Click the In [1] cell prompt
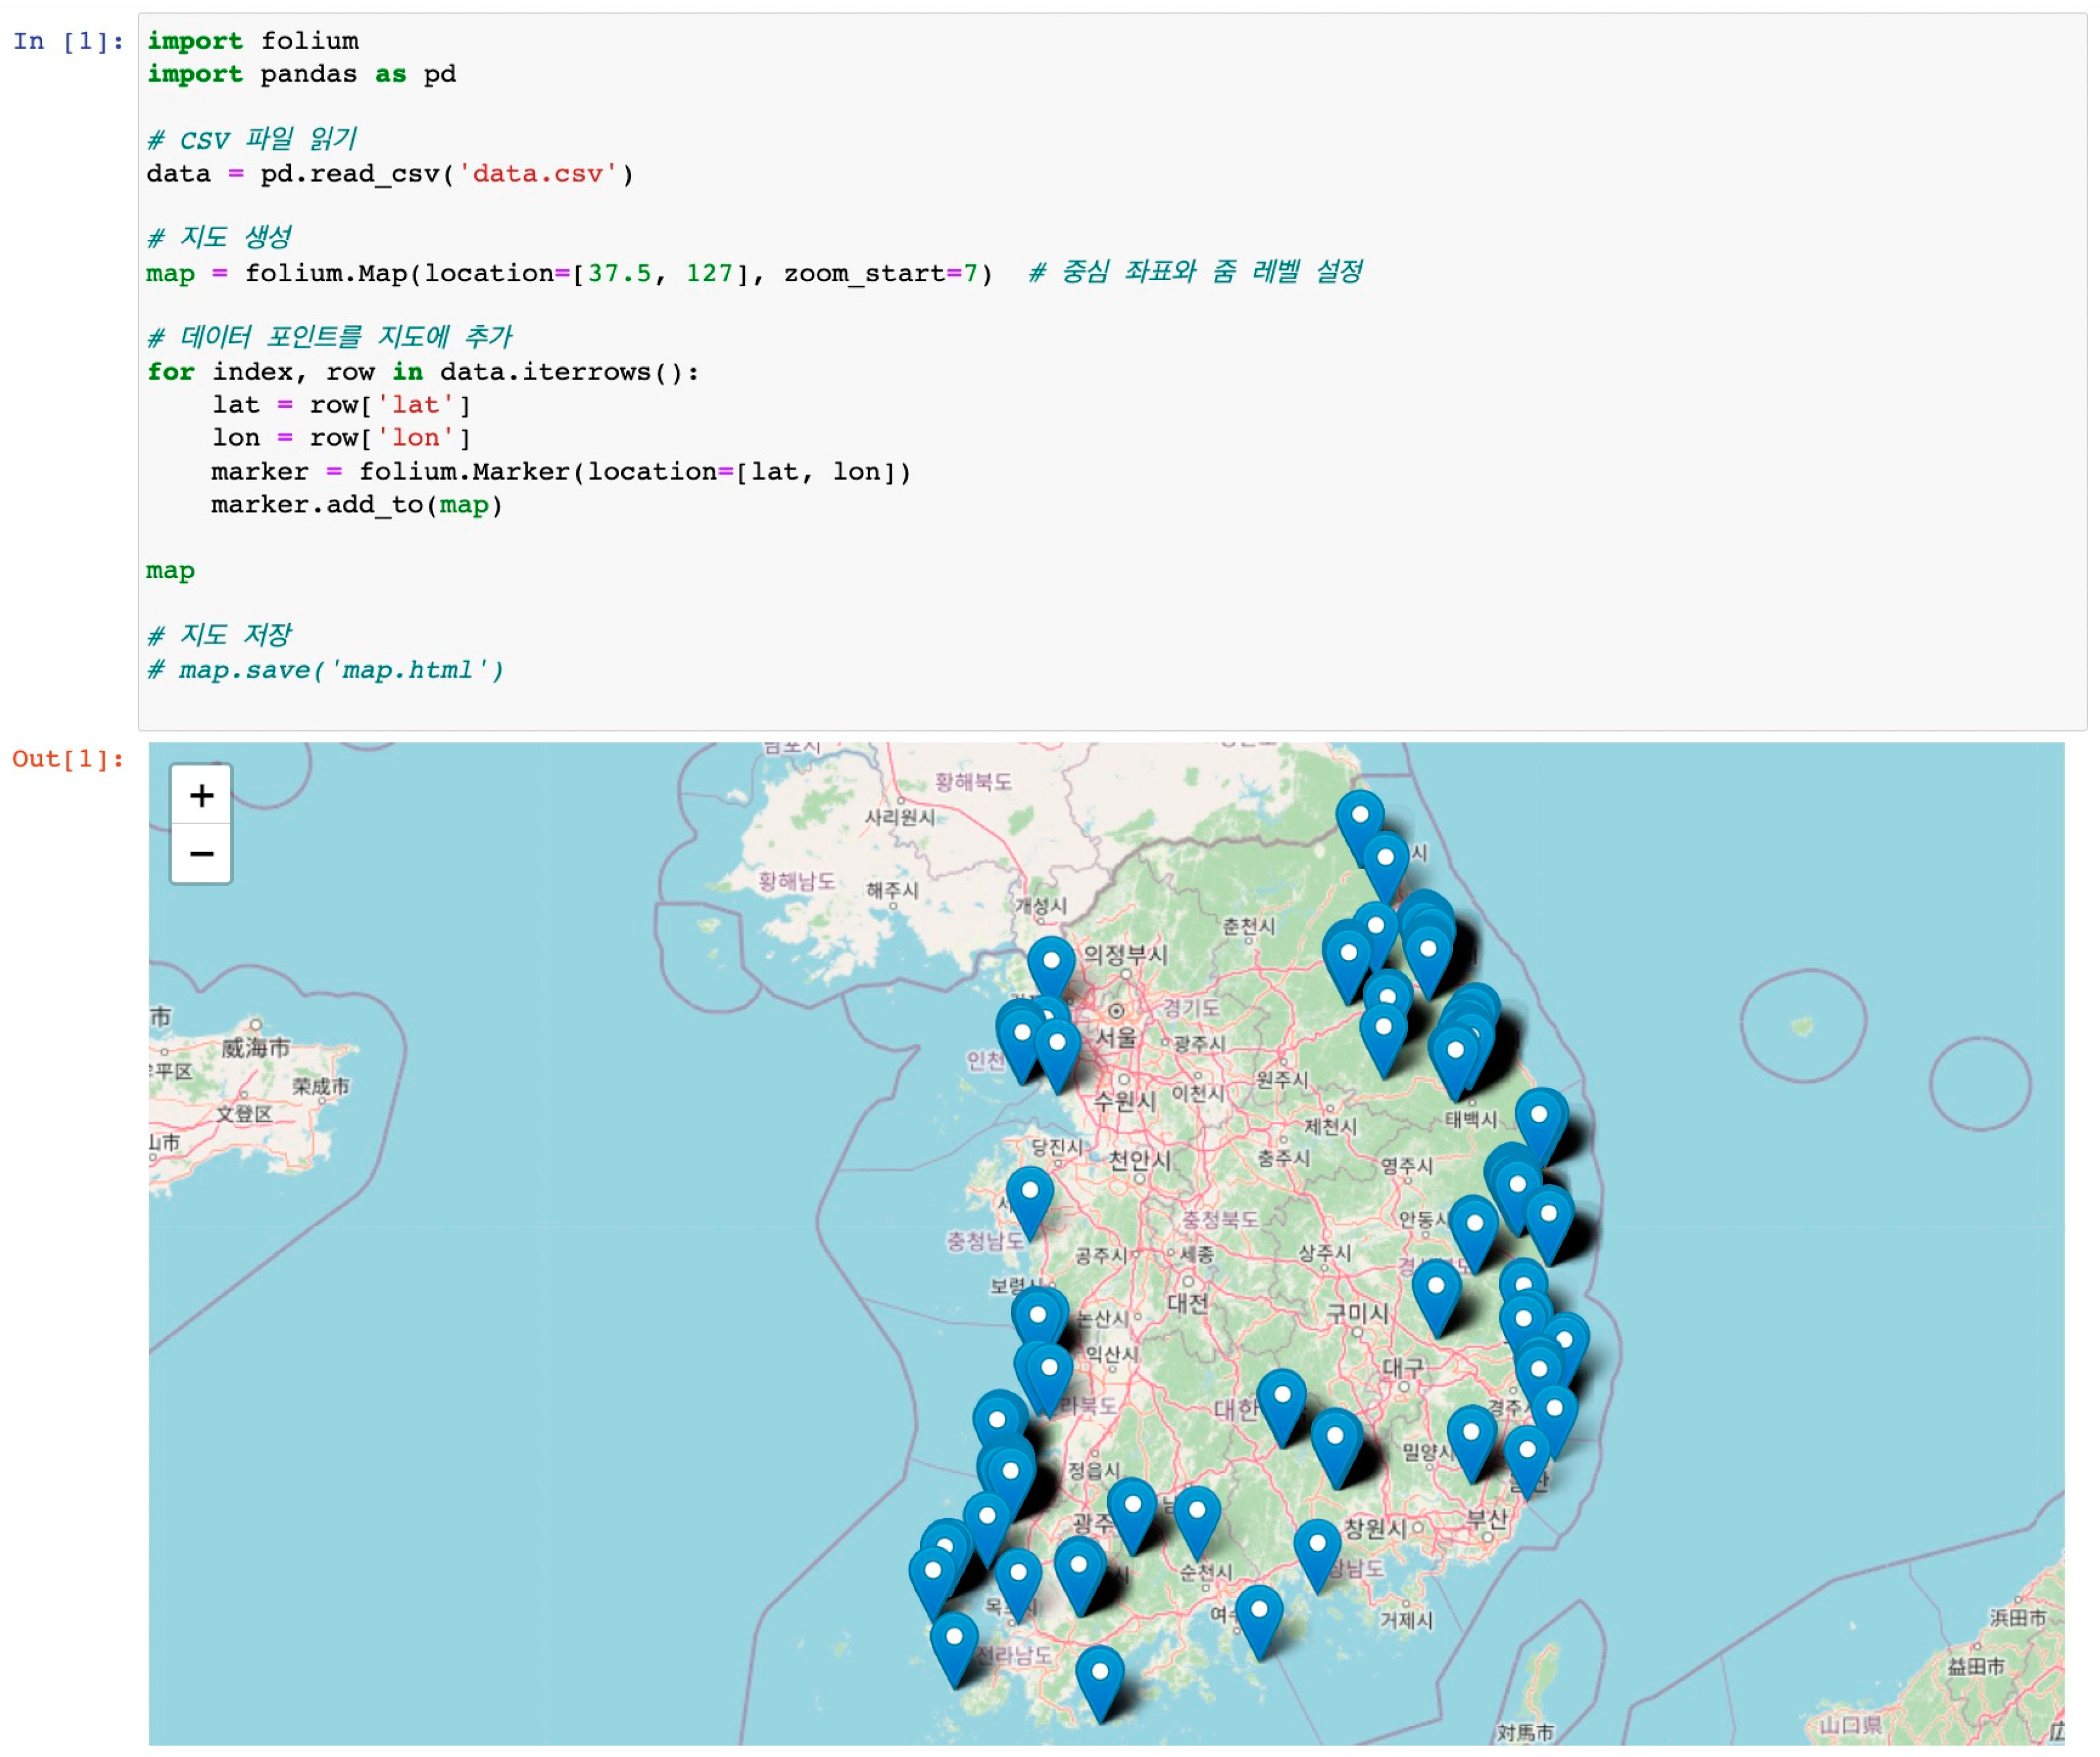 pyautogui.click(x=68, y=42)
